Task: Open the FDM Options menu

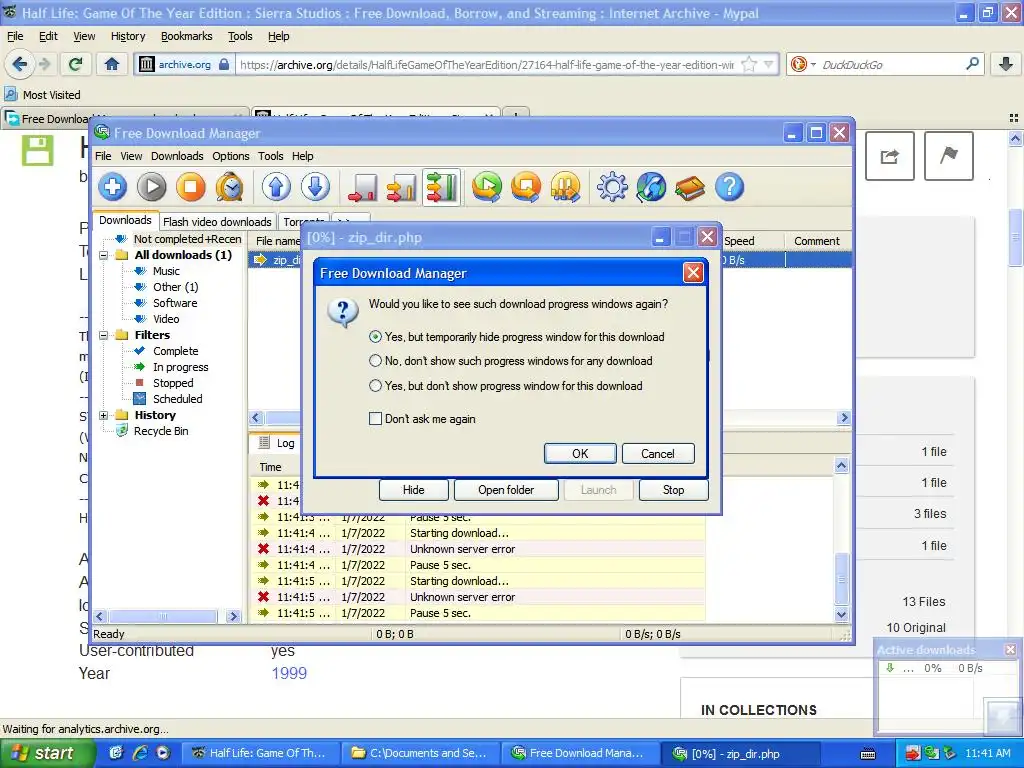Action: tap(231, 156)
